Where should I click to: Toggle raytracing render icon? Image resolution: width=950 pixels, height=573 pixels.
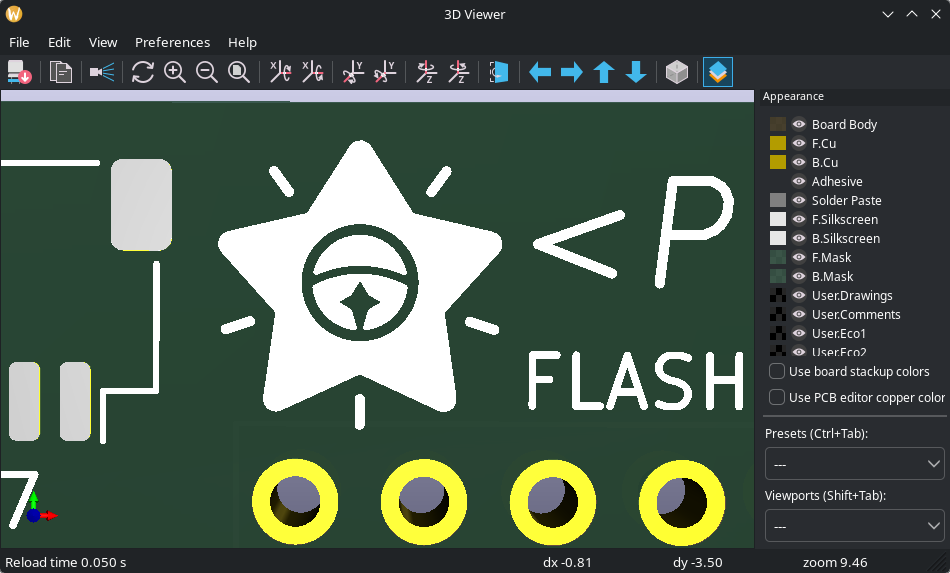click(x=102, y=72)
